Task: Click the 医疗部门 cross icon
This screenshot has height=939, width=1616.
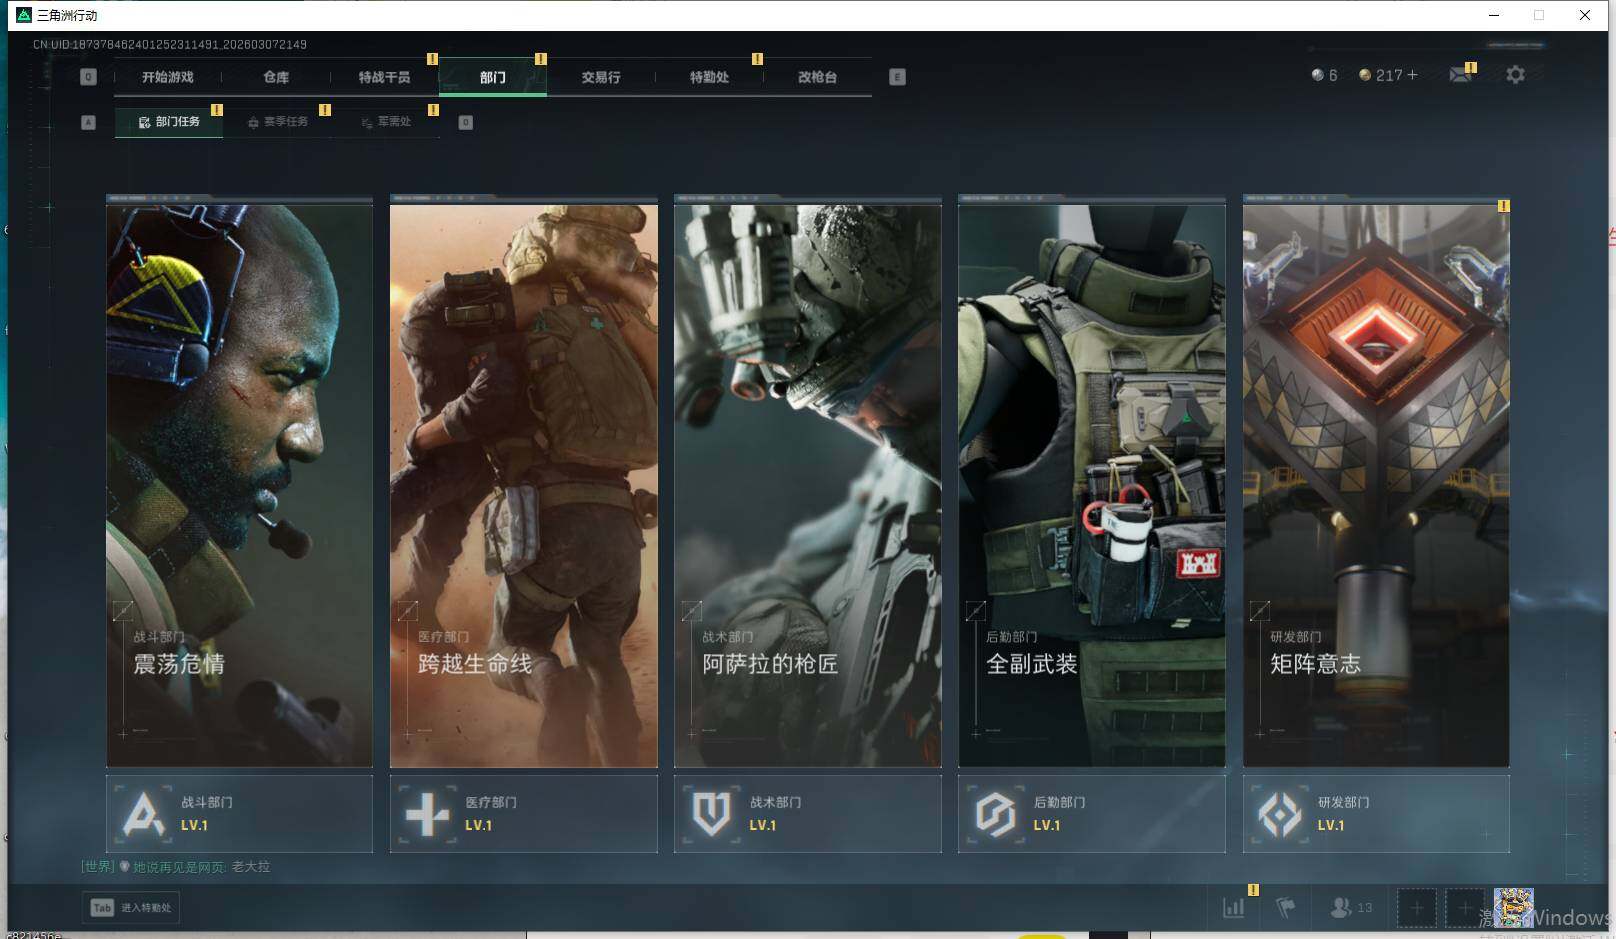Action: [427, 814]
